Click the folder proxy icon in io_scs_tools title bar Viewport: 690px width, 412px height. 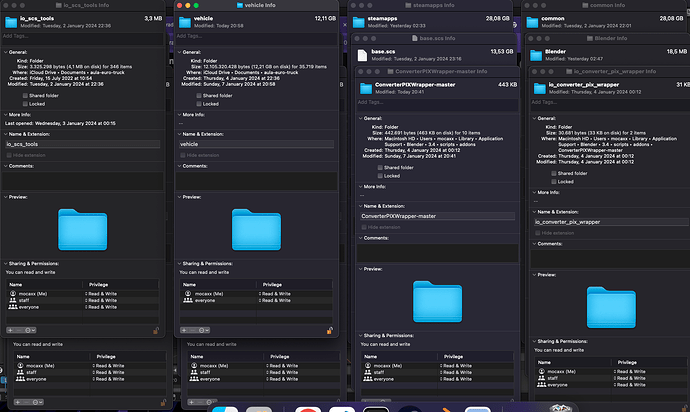point(59,5)
